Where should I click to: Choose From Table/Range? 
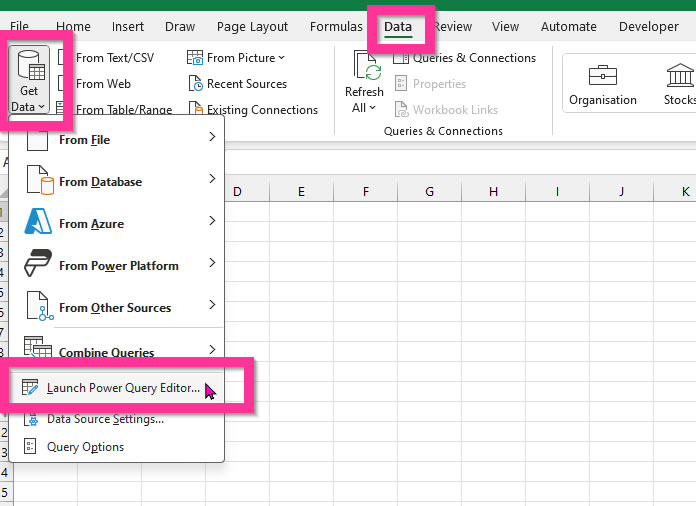tap(124, 109)
